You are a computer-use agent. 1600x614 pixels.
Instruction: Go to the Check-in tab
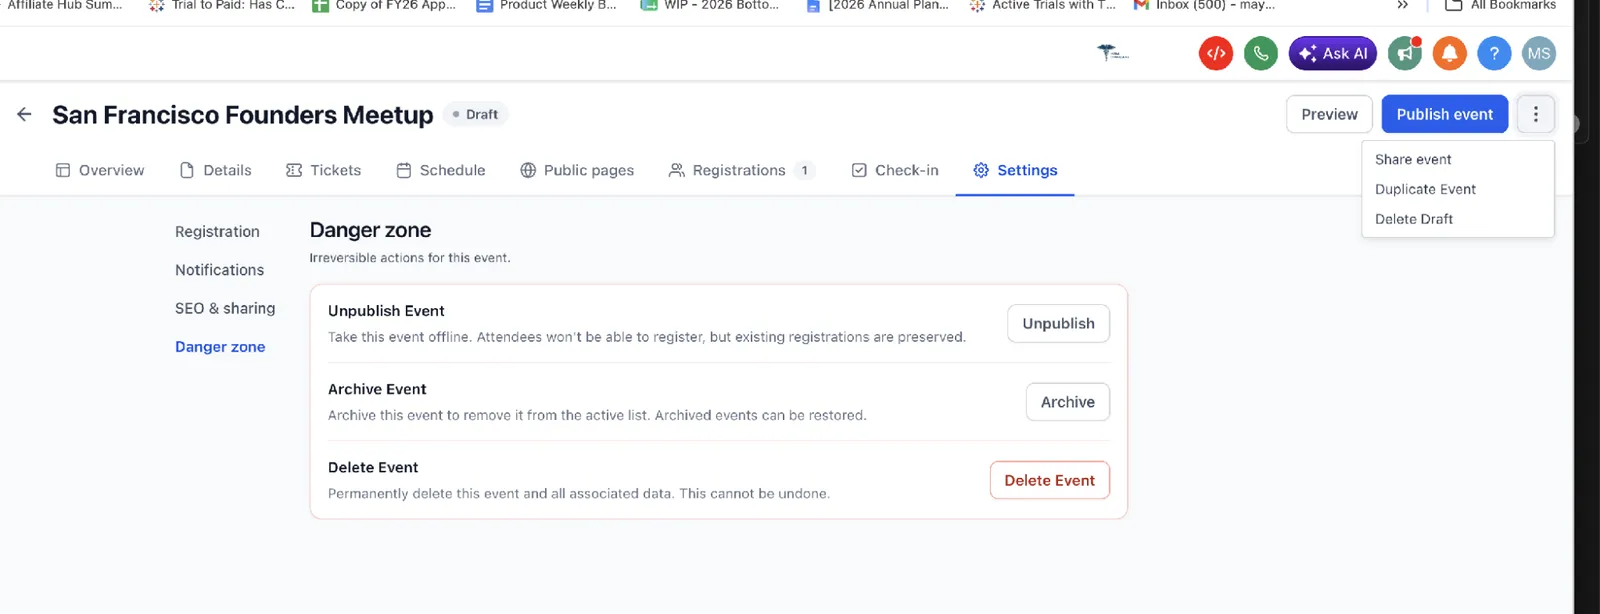(x=895, y=170)
